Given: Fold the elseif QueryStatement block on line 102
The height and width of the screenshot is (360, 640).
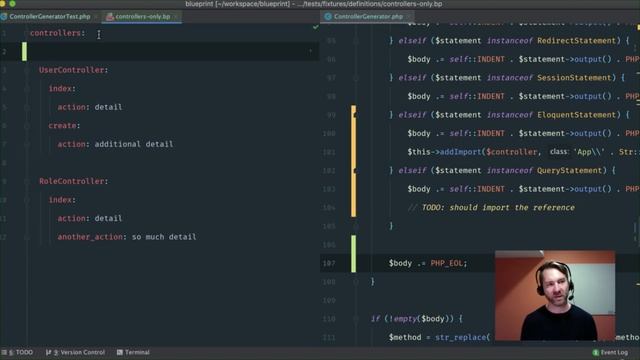Looking at the screenshot, I should pyautogui.click(x=356, y=171).
